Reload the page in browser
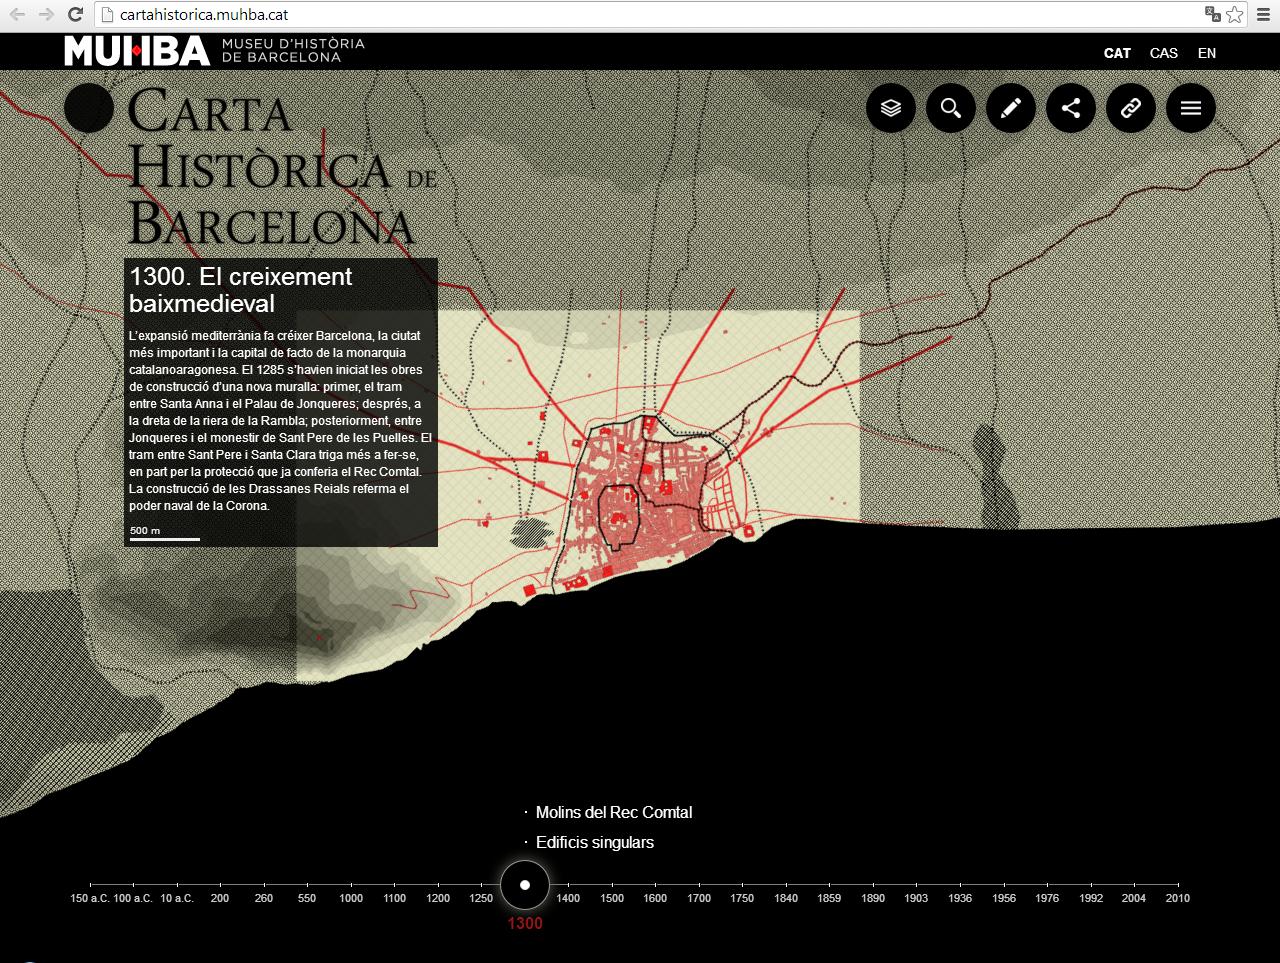The height and width of the screenshot is (963, 1280). [x=75, y=15]
